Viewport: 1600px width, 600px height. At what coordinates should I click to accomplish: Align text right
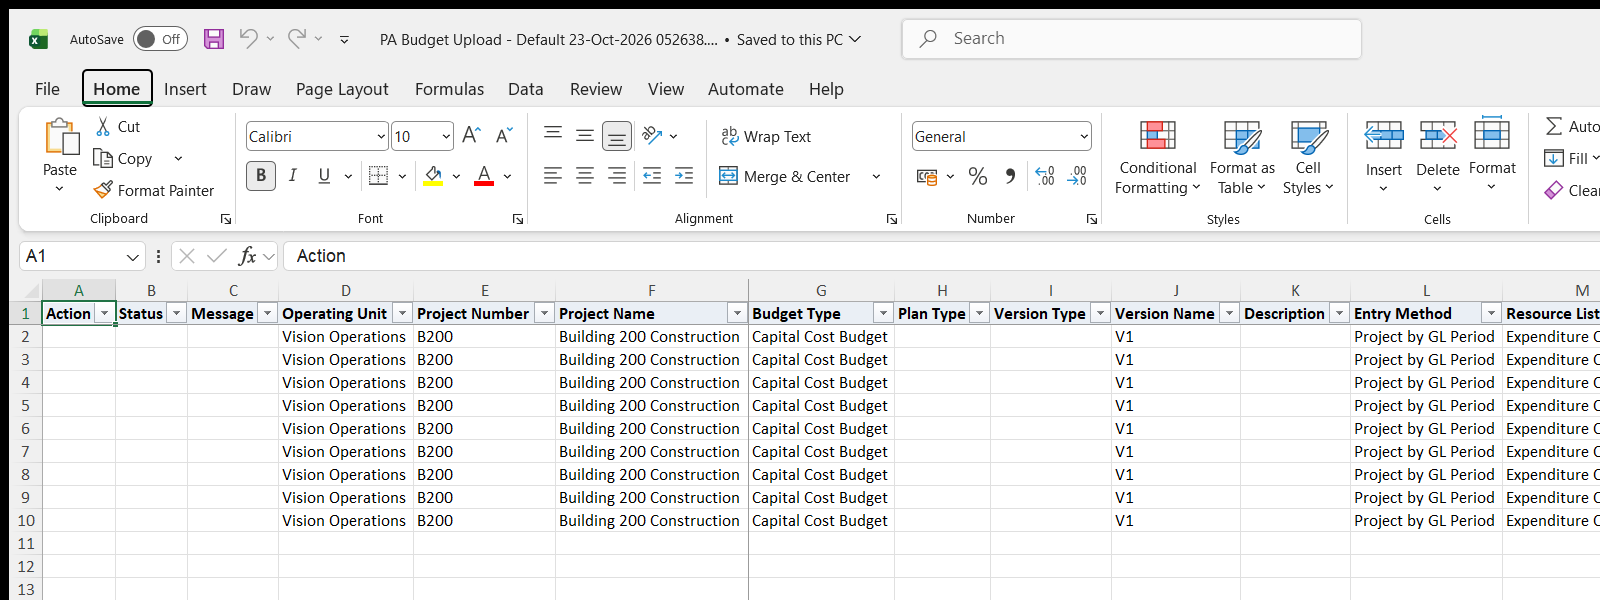617,176
